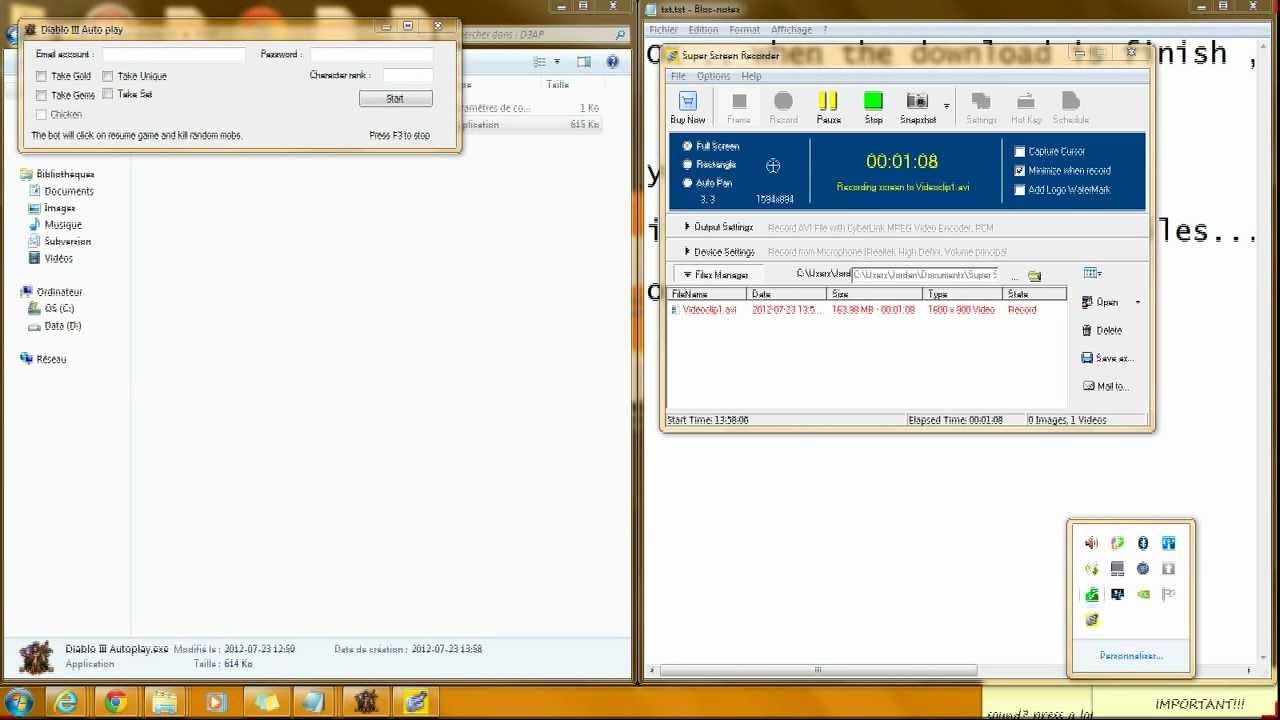The image size is (1280, 720).
Task: Toggle the Explorer preview pane icon
Action: (584, 62)
